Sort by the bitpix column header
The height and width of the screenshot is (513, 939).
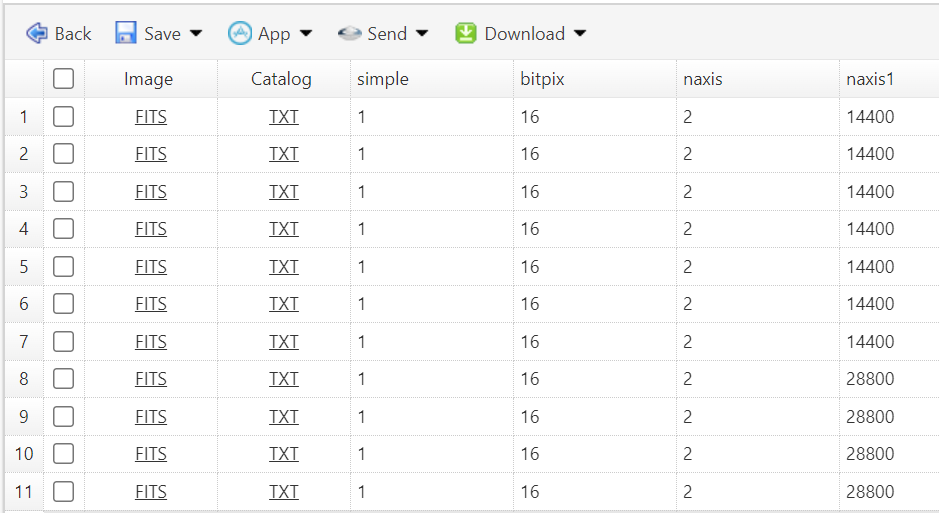point(543,79)
